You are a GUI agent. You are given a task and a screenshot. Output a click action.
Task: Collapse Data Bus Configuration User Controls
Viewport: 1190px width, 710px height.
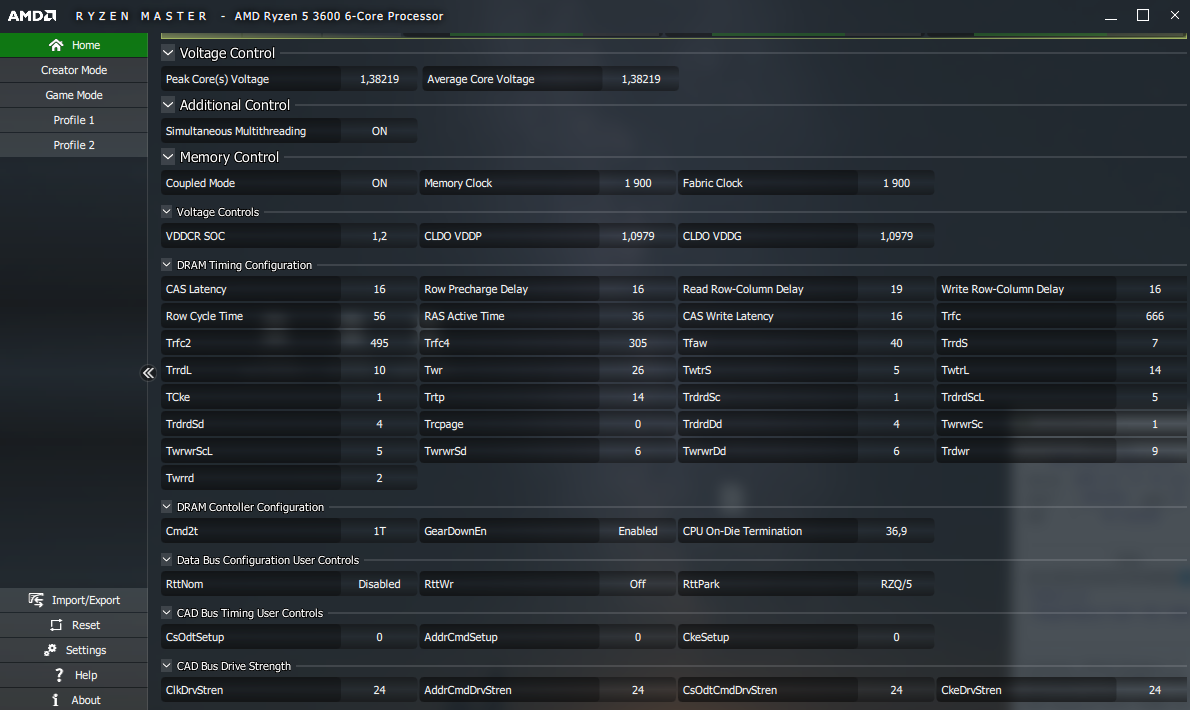click(x=167, y=560)
